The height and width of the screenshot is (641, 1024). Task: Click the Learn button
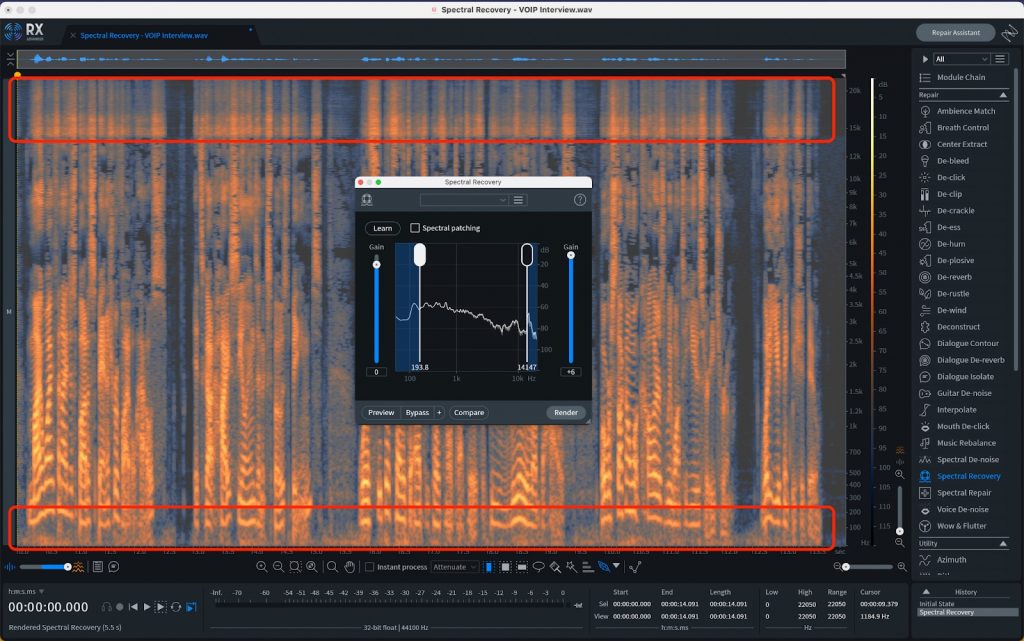point(383,228)
